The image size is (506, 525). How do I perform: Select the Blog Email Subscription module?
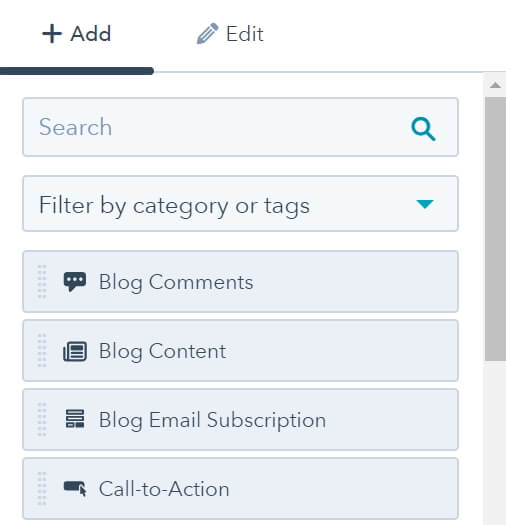pos(240,420)
